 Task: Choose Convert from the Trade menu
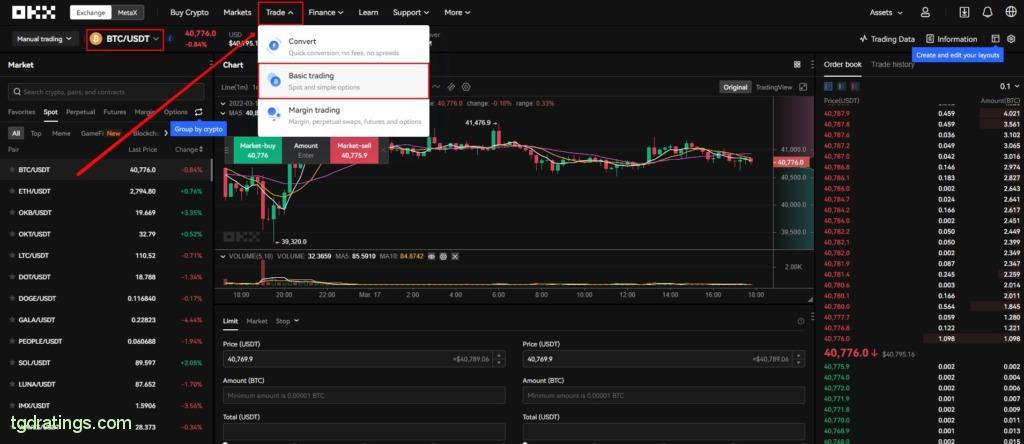(x=344, y=46)
